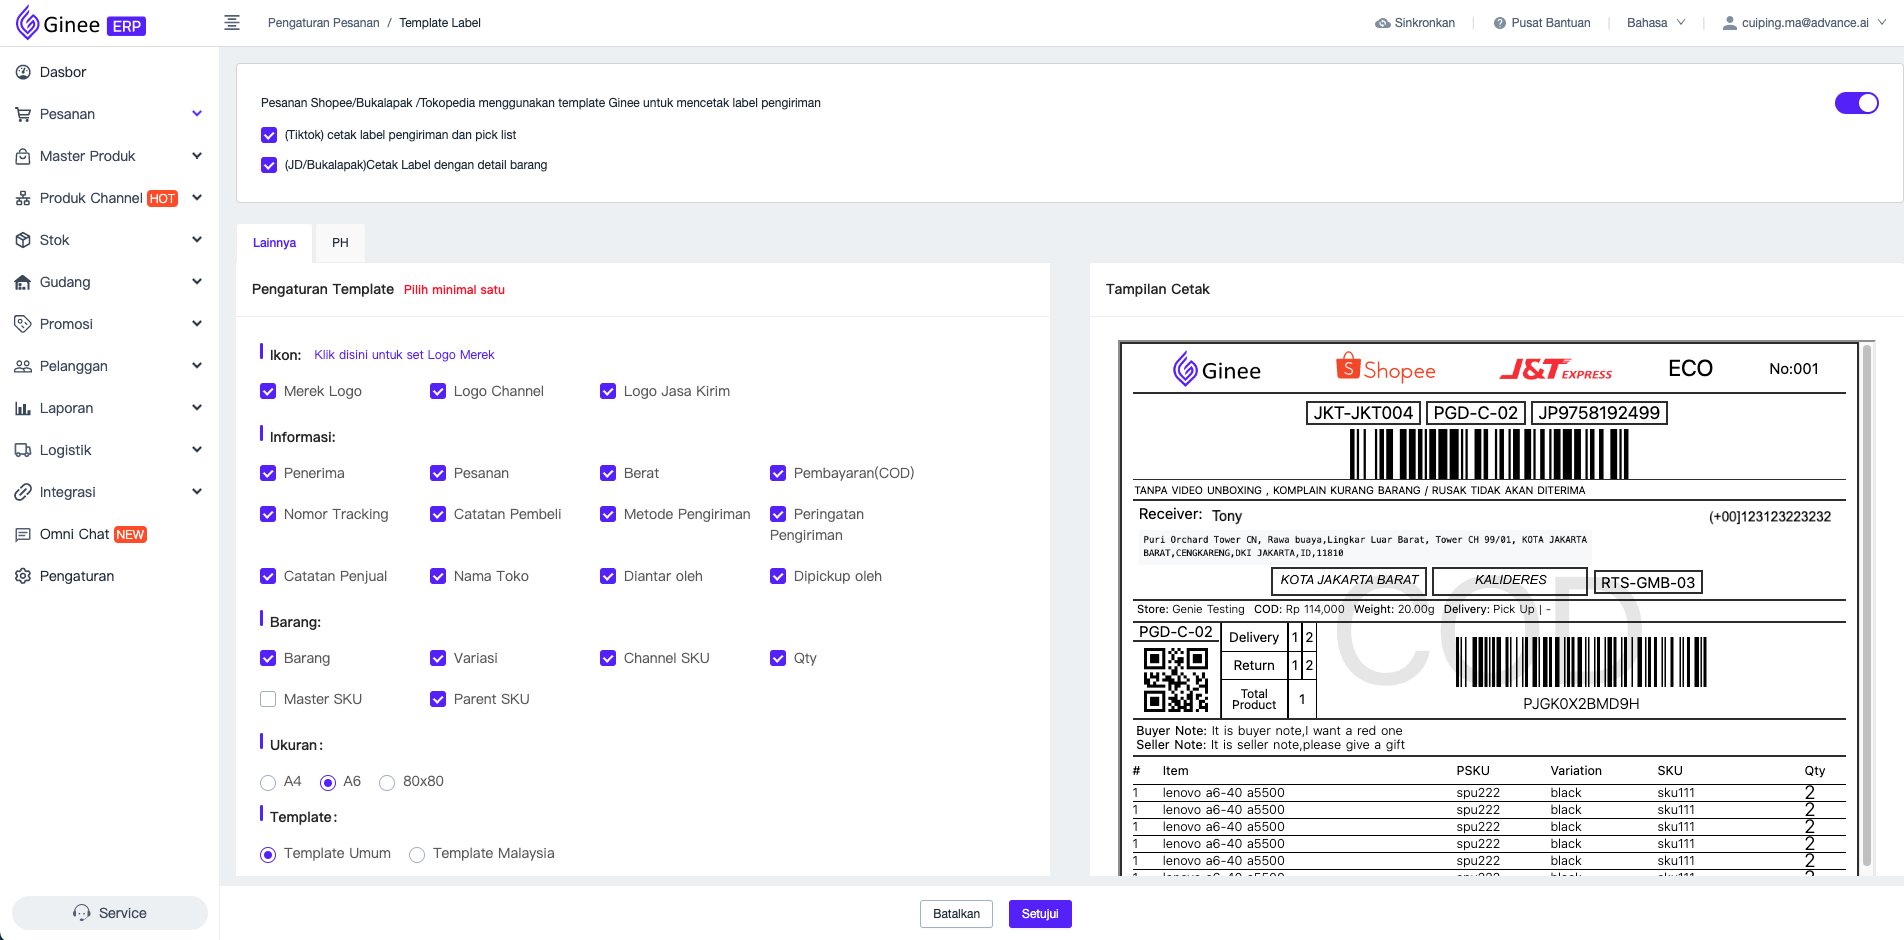Uncheck Tiktok cetak label checkbox
This screenshot has width=1904, height=940.
[x=269, y=135]
